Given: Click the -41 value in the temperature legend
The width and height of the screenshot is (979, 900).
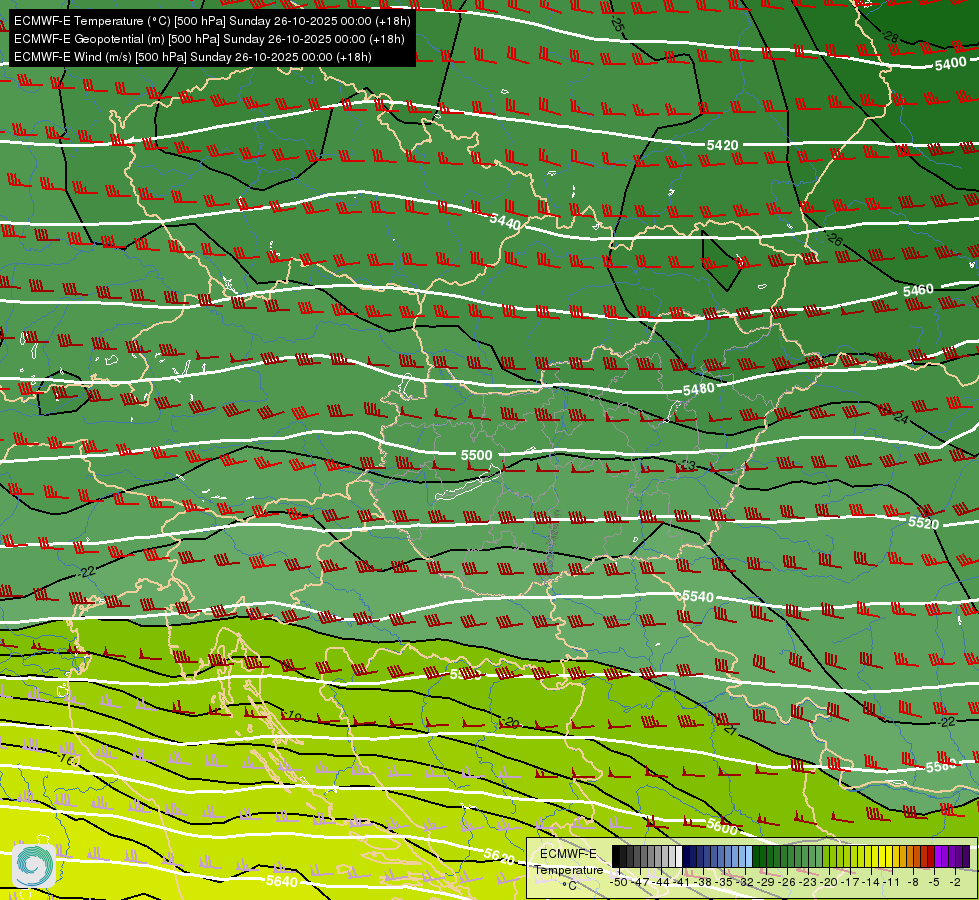Looking at the screenshot, I should point(681,883).
